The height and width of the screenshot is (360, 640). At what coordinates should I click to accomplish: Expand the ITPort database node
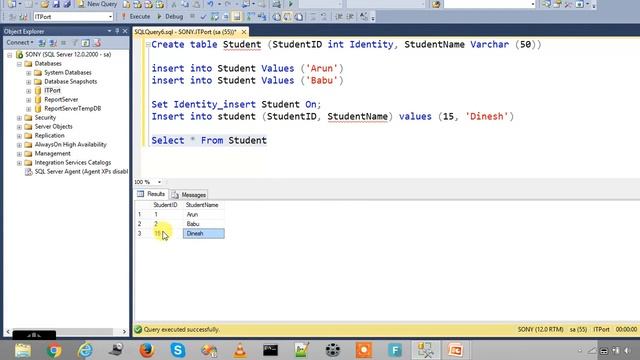(x=29, y=91)
